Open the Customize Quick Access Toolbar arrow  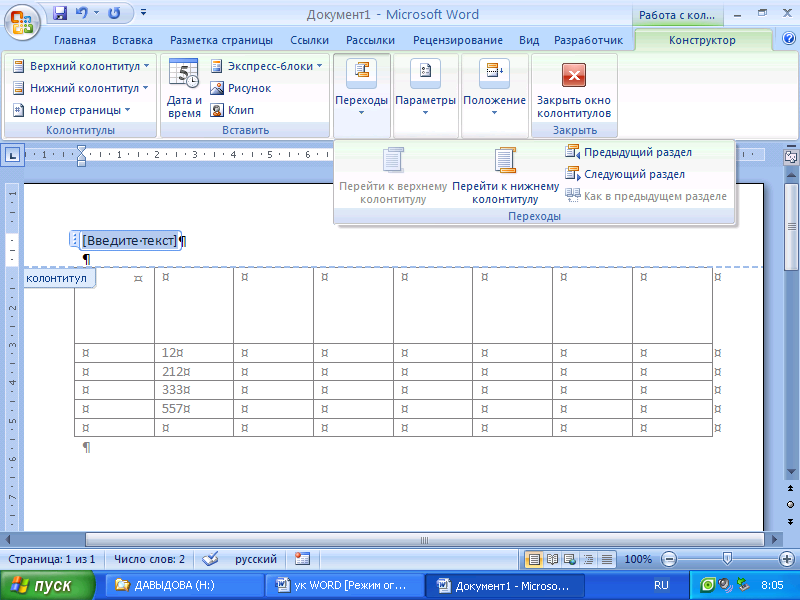click(143, 13)
